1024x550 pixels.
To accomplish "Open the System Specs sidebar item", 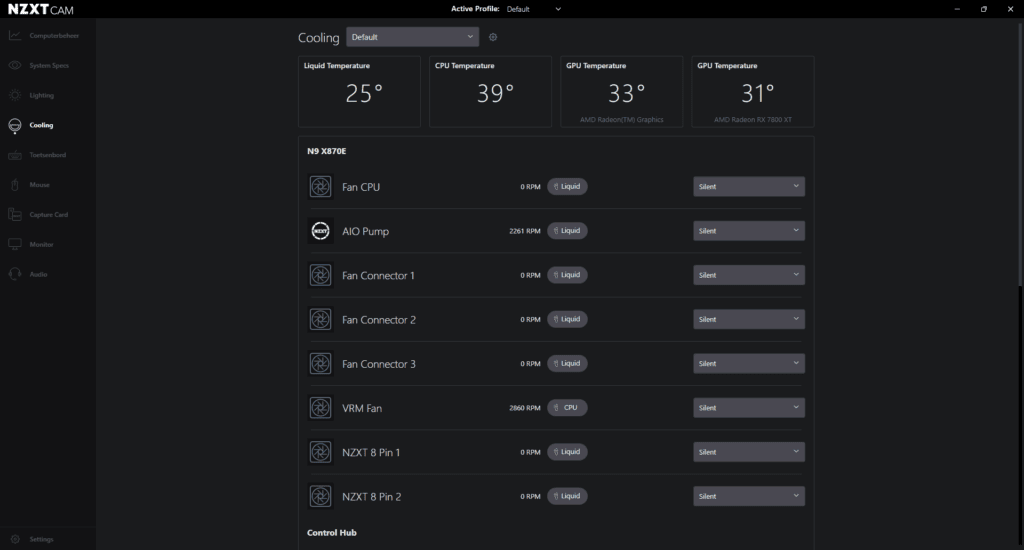I will pyautogui.click(x=39, y=65).
